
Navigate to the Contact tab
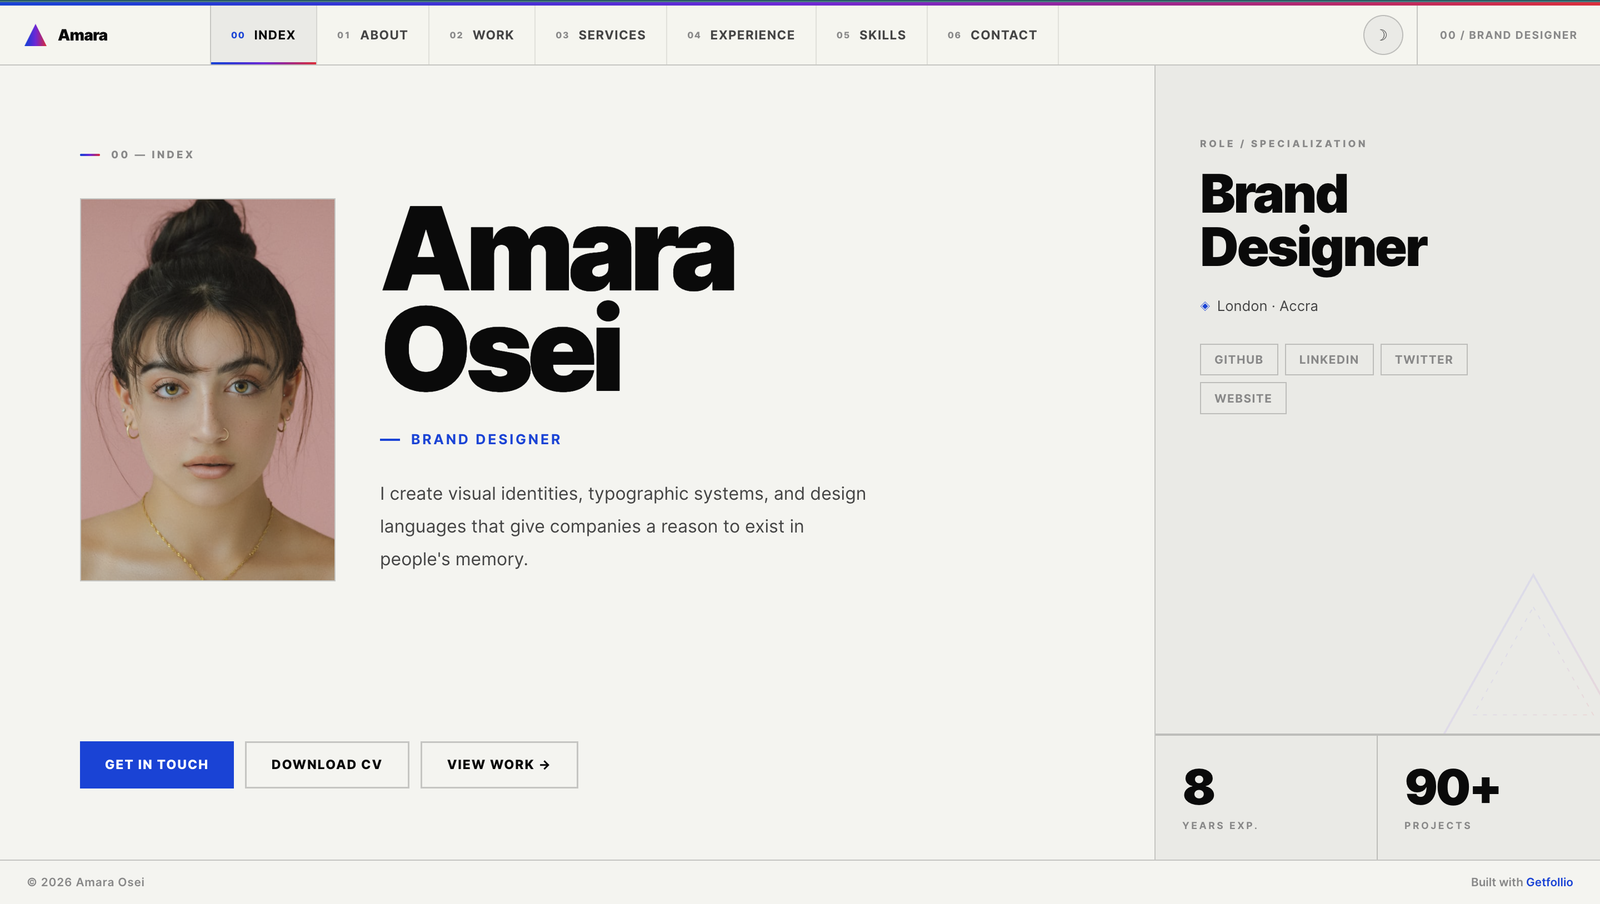[992, 35]
